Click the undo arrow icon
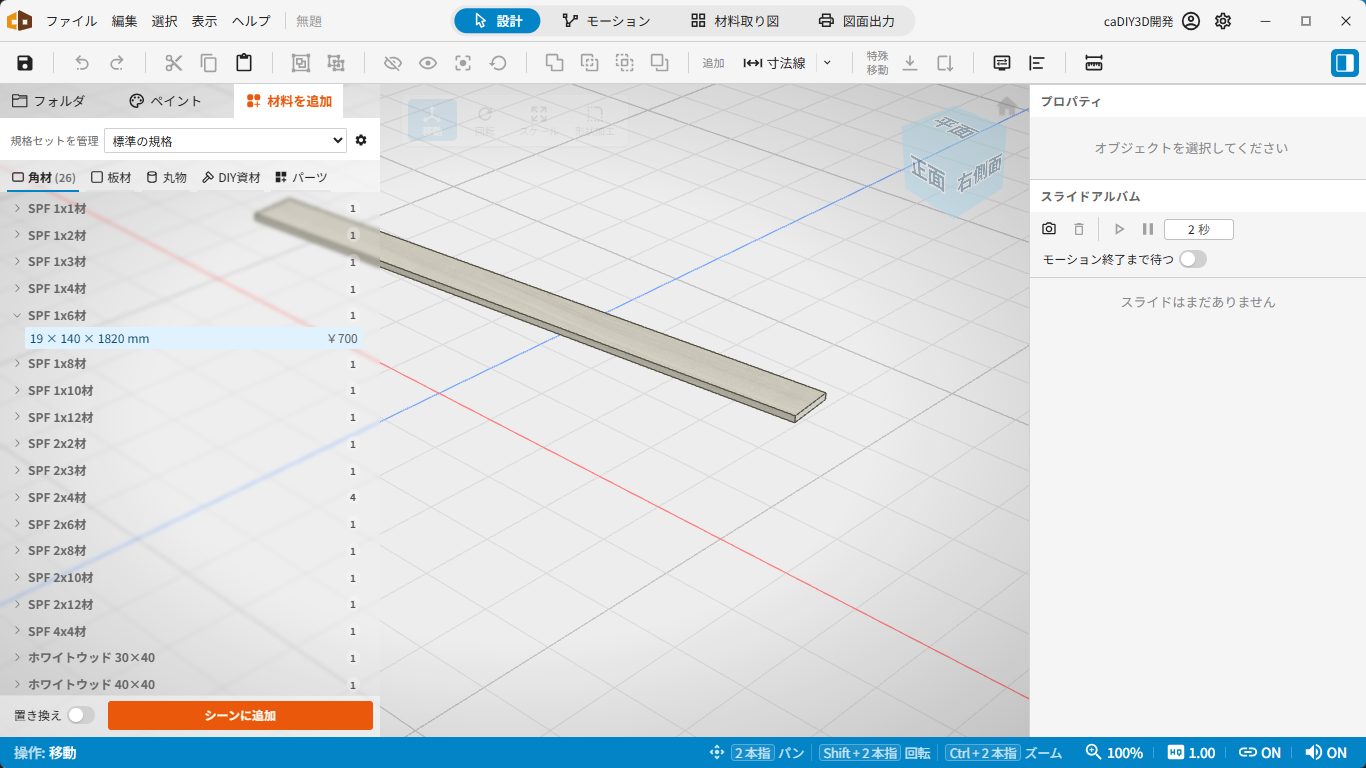Viewport: 1366px width, 768px height. (82, 63)
